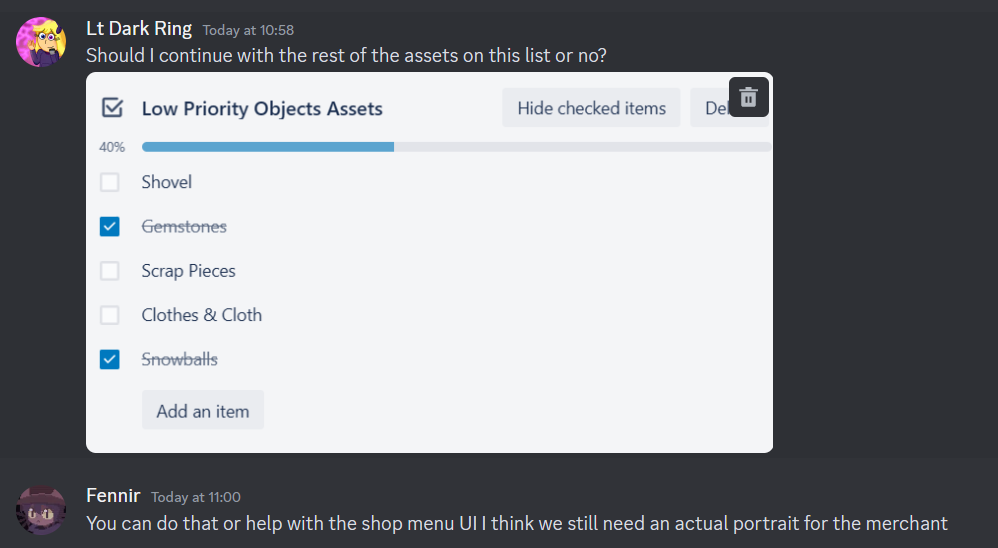Click the partially hidden Delete button

tap(711, 108)
